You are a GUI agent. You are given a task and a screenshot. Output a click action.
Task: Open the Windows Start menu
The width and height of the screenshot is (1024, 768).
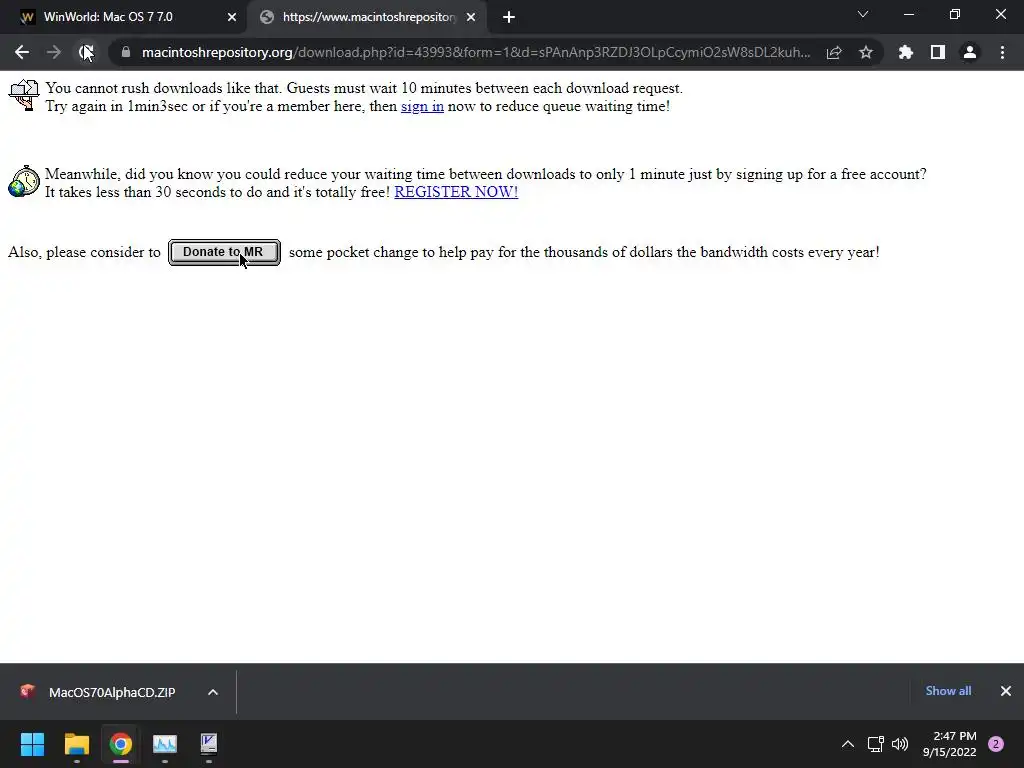(x=32, y=744)
